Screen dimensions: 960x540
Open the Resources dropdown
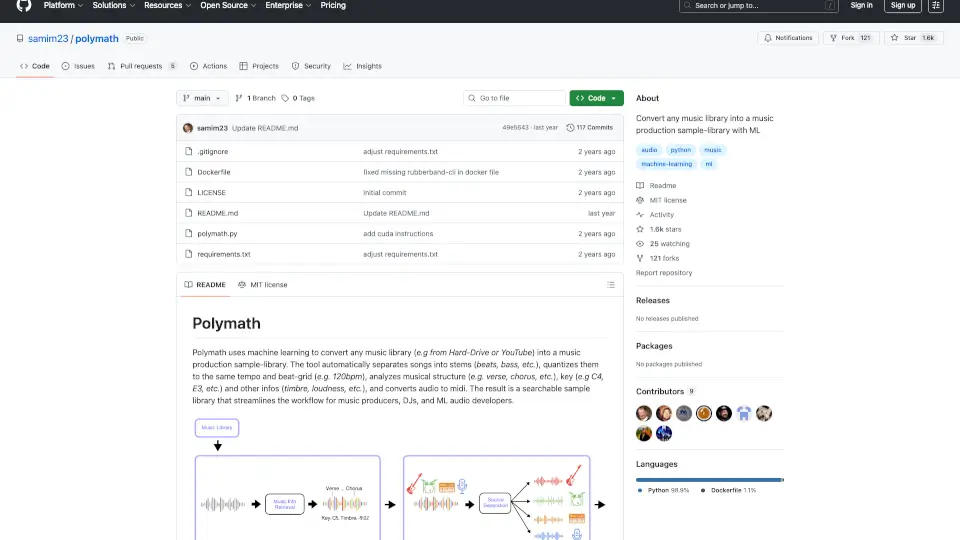click(x=167, y=6)
